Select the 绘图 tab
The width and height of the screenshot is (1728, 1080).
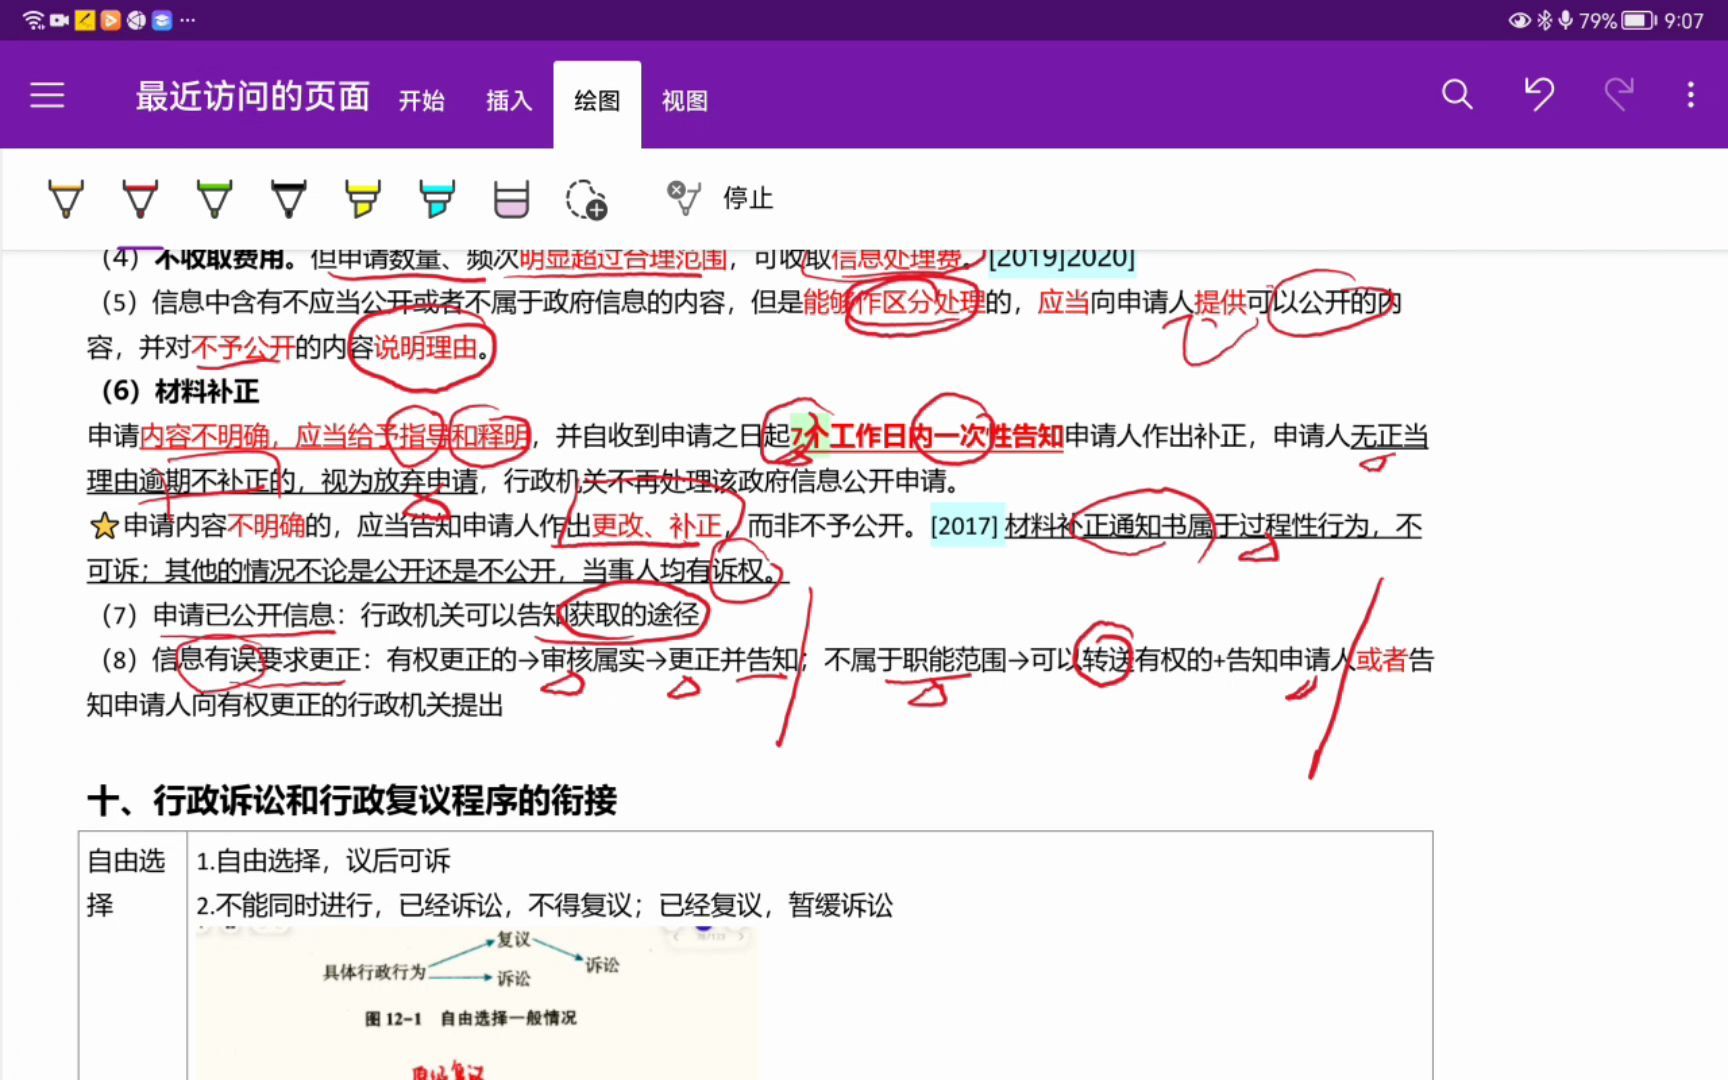pos(597,103)
